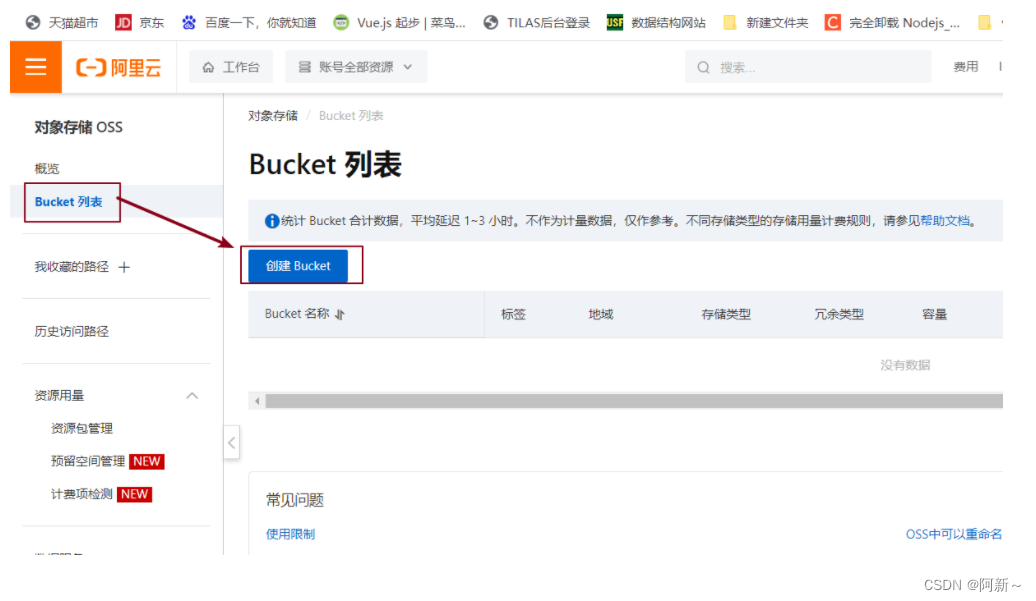The image size is (1036, 601).
Task: Click the search magnifier icon
Action: 704,67
